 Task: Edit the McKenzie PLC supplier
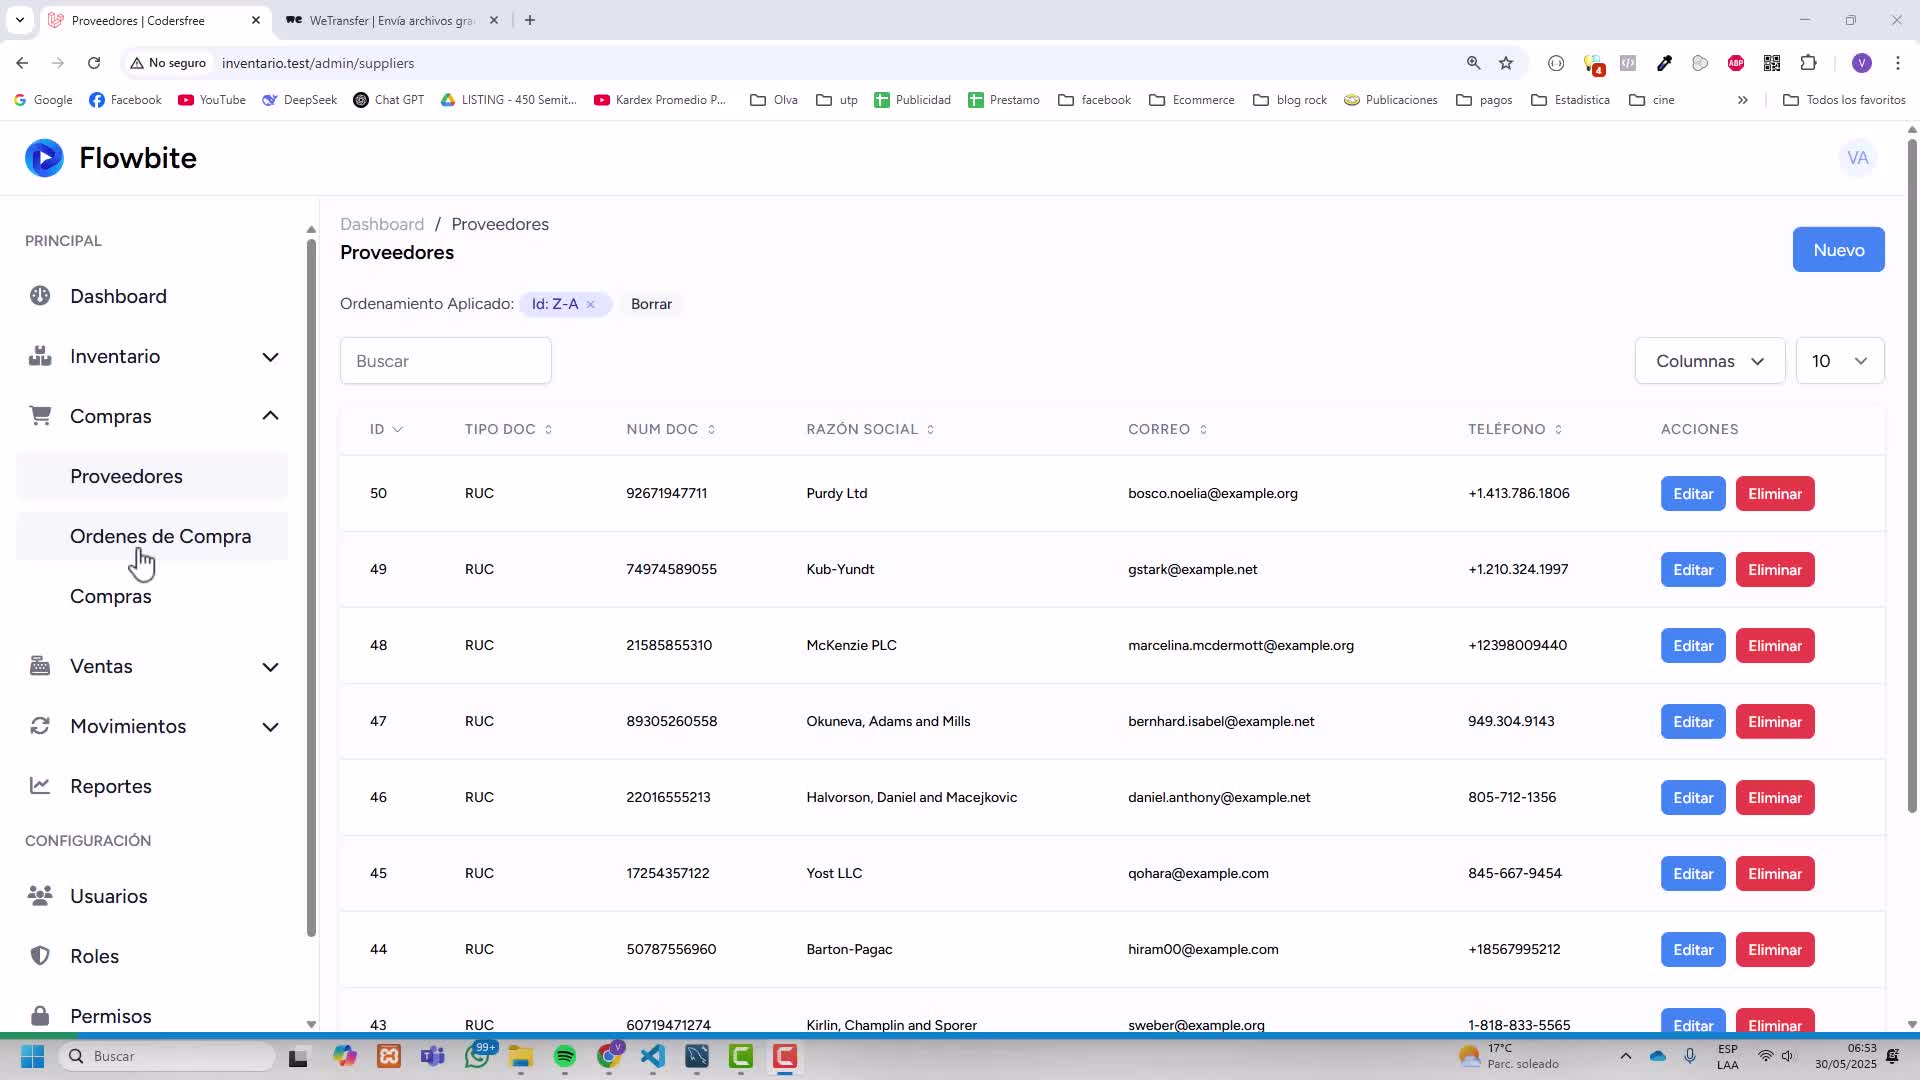[x=1693, y=646]
